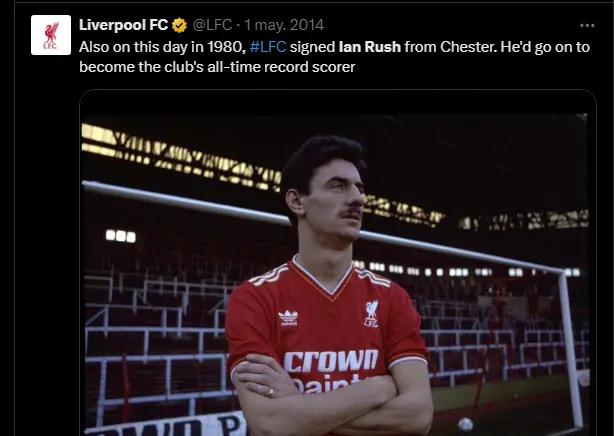Open the @LFC handle link
614x436 pixels.
tap(212, 25)
